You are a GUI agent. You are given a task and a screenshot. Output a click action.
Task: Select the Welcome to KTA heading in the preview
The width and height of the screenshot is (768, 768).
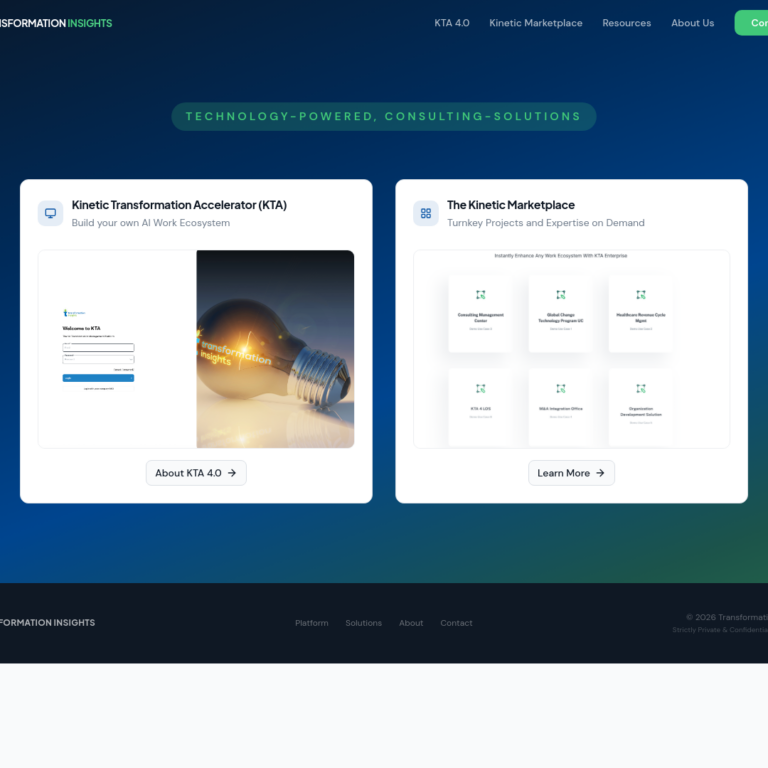81,328
